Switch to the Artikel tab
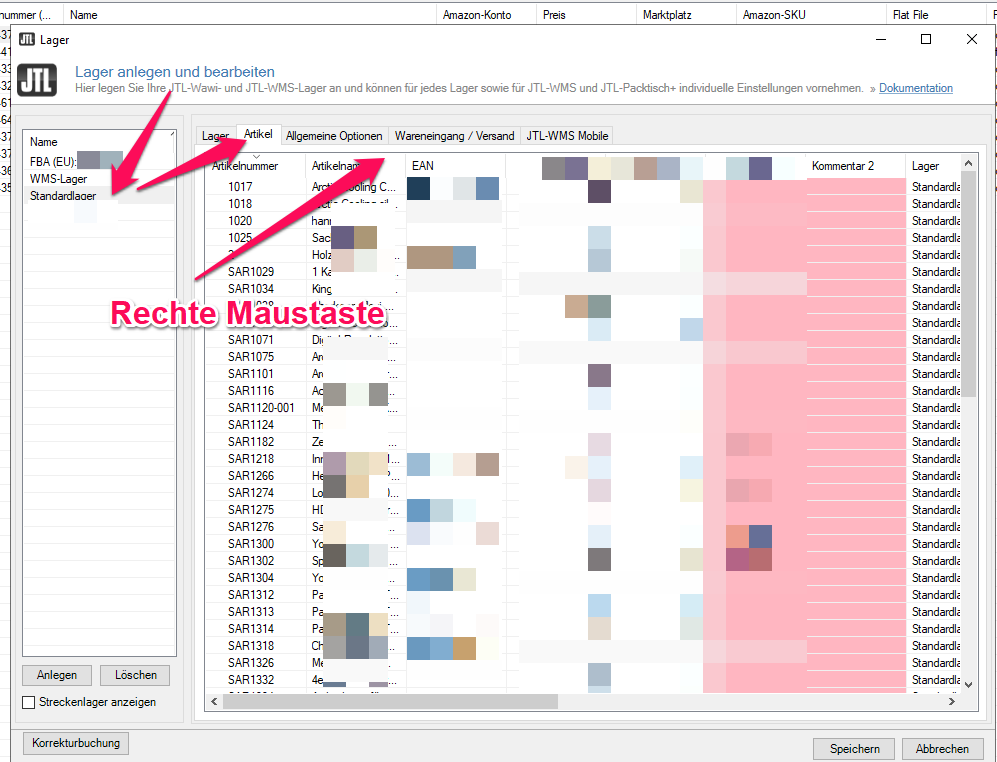 point(258,134)
